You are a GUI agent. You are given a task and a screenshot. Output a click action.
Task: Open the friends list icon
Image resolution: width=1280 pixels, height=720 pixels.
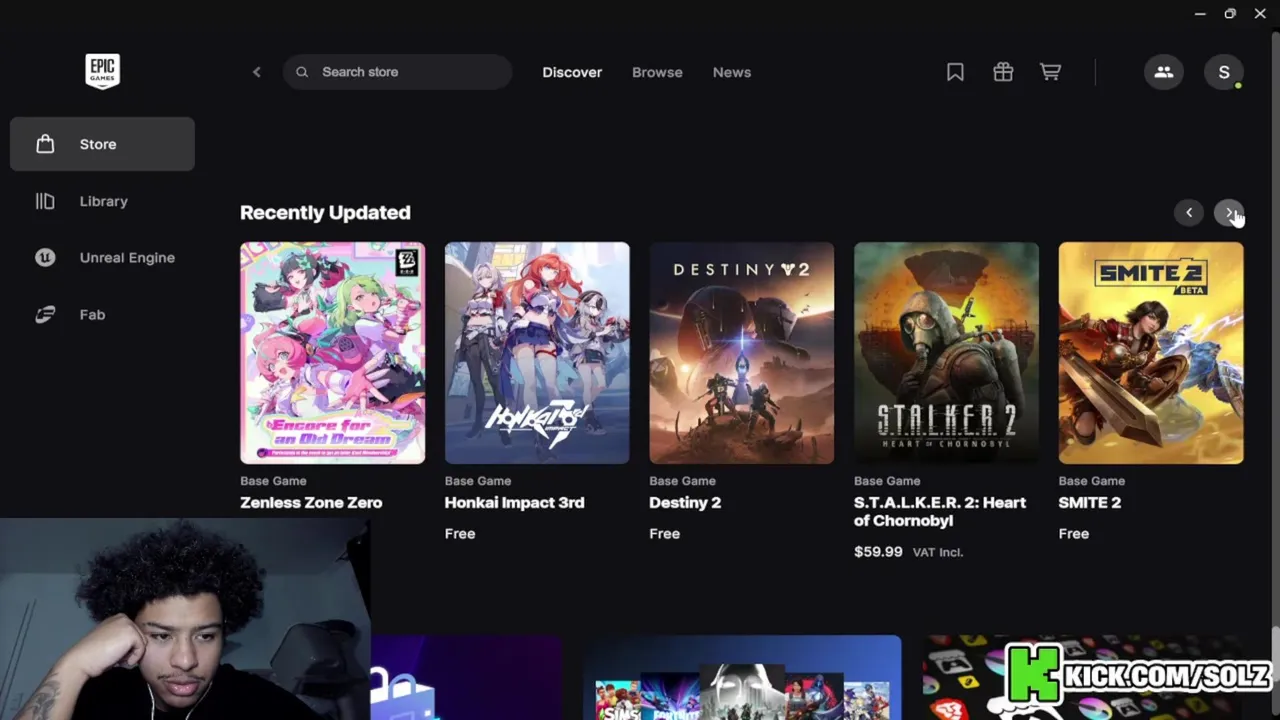(1164, 72)
